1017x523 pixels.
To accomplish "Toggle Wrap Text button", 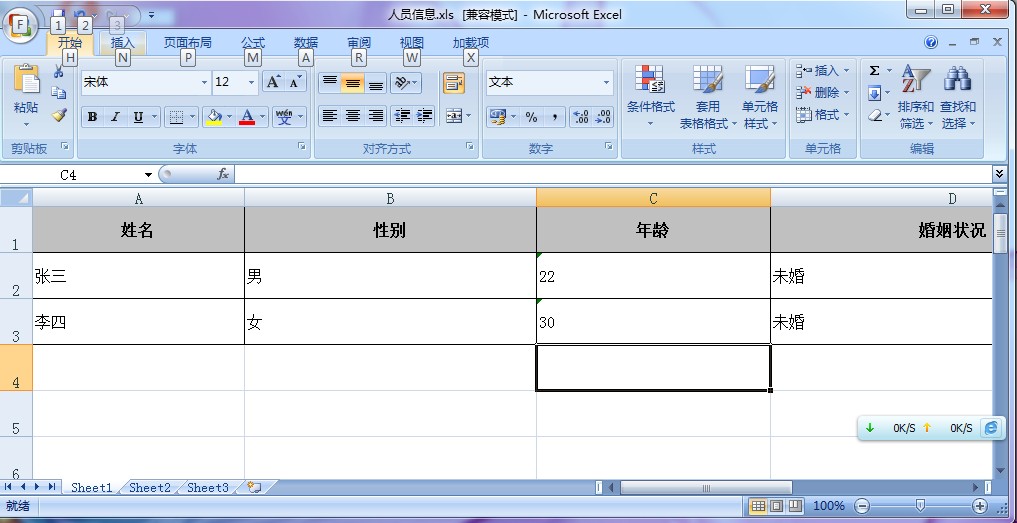I will point(454,82).
